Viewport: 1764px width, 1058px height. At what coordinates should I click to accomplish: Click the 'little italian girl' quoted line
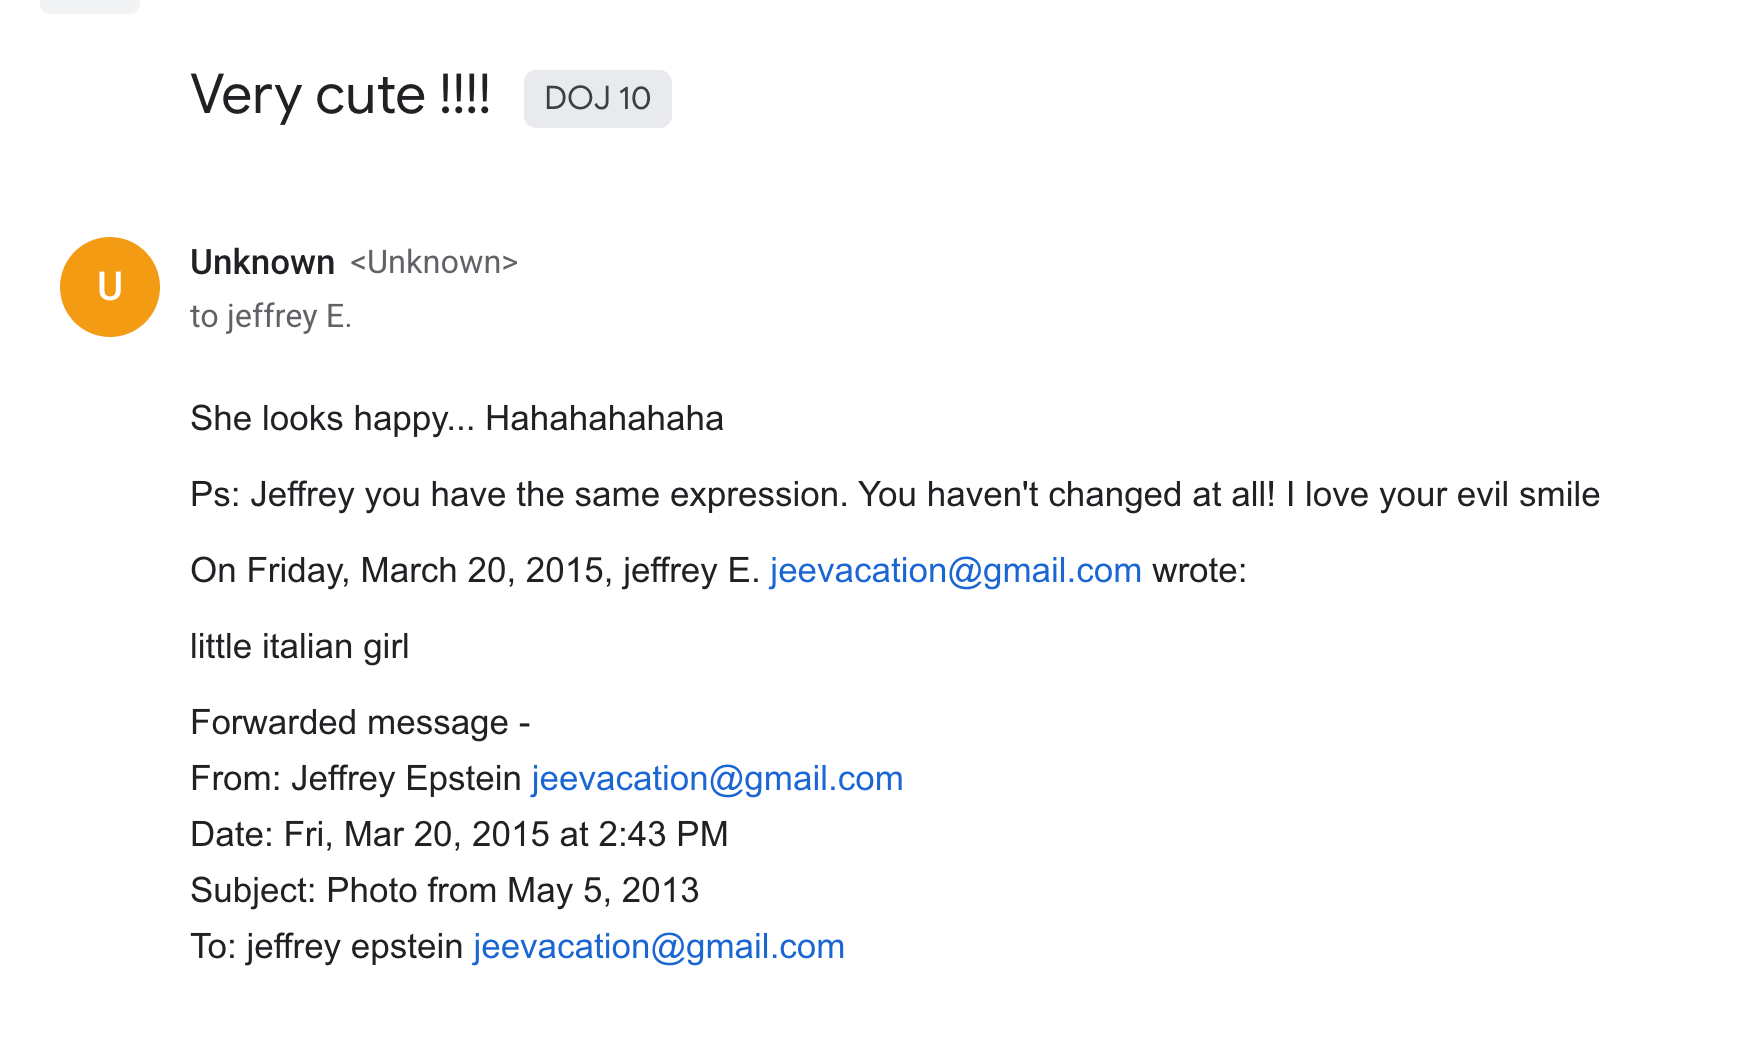[x=299, y=646]
